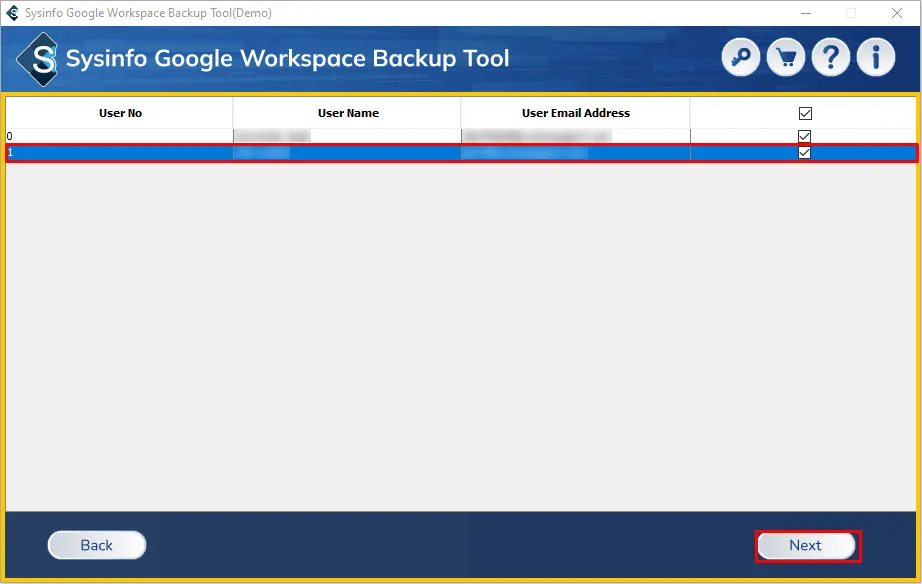Go Back to the previous step
The image size is (922, 584).
(x=96, y=546)
